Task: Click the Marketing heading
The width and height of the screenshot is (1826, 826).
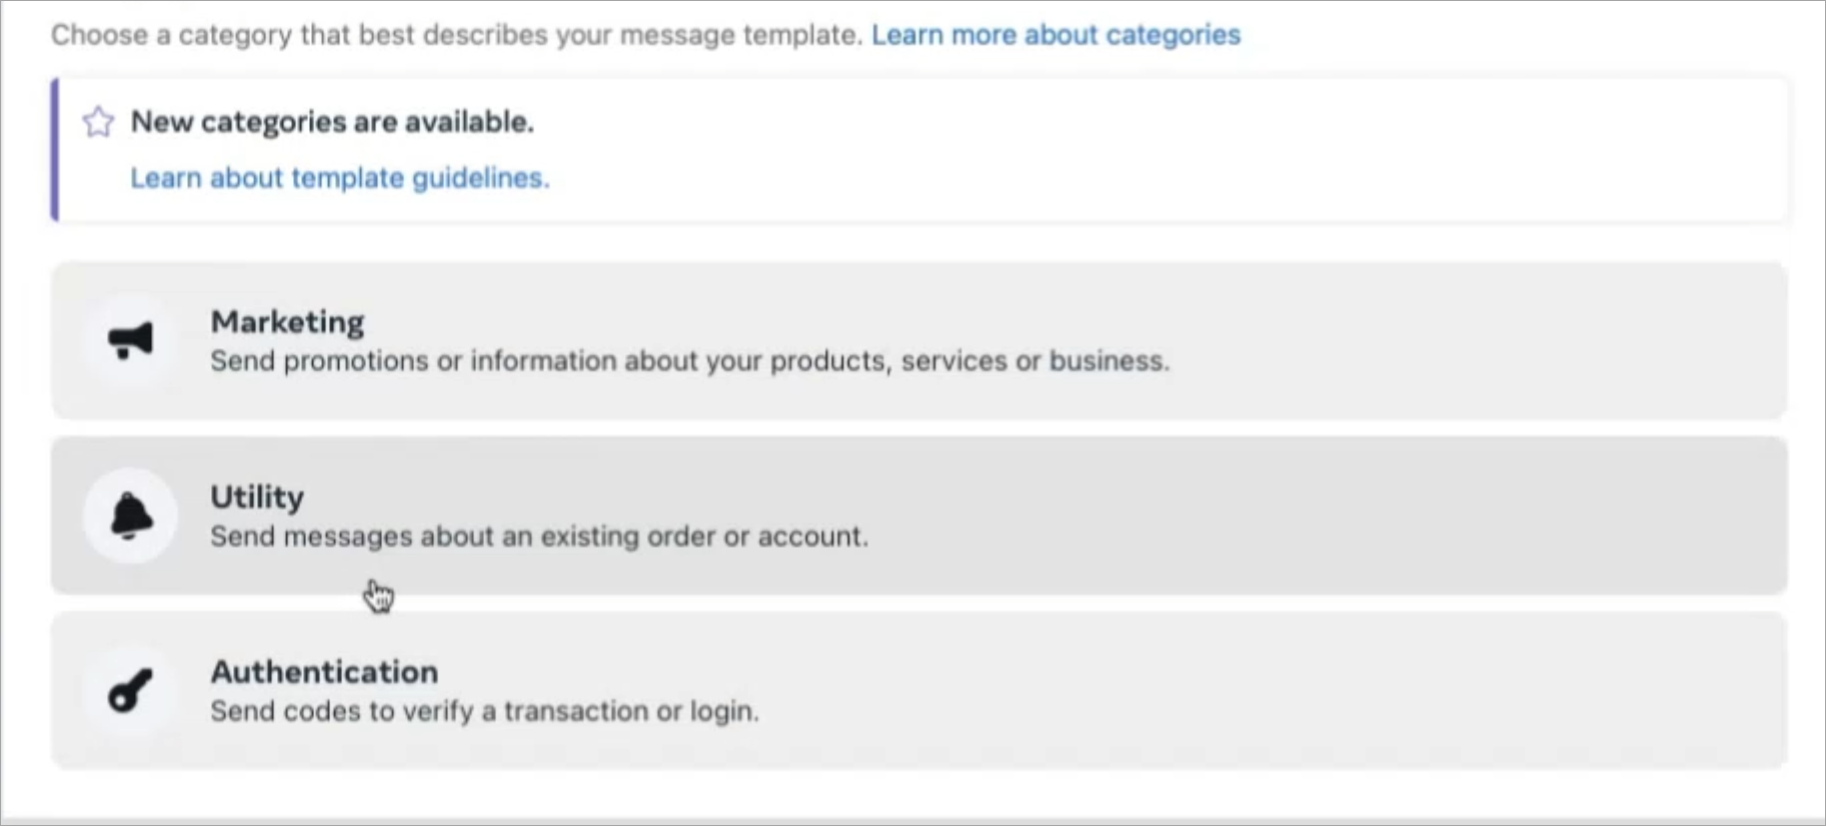Action: (287, 322)
